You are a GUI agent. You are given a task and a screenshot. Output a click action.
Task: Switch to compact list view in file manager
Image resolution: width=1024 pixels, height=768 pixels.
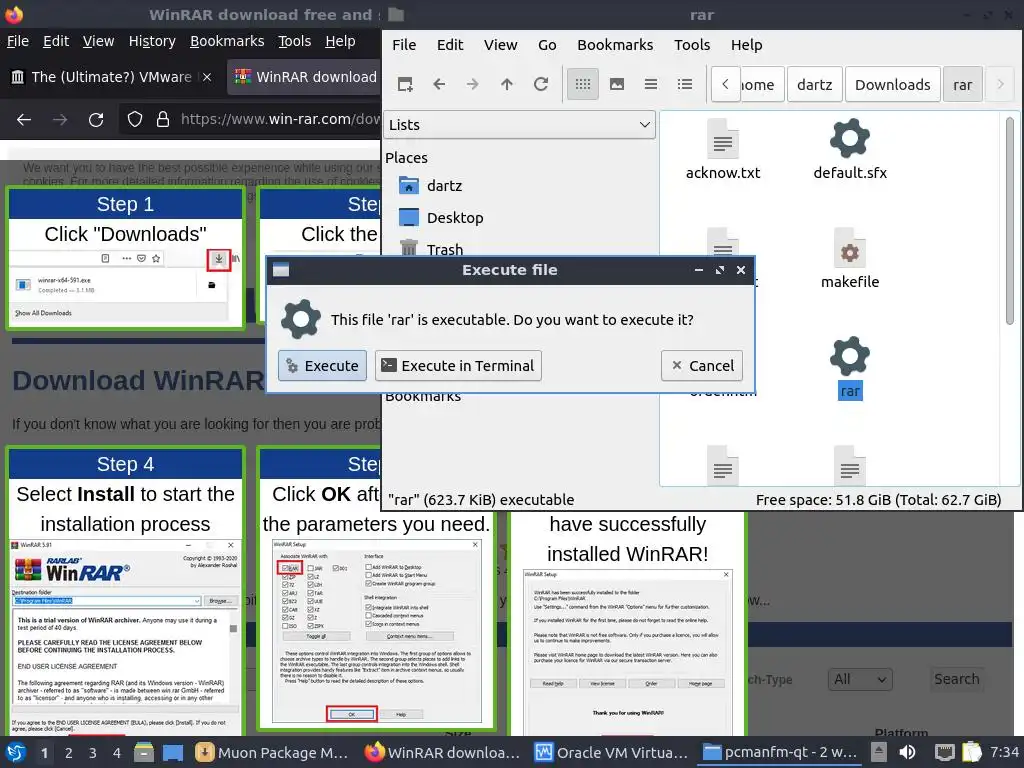[650, 84]
